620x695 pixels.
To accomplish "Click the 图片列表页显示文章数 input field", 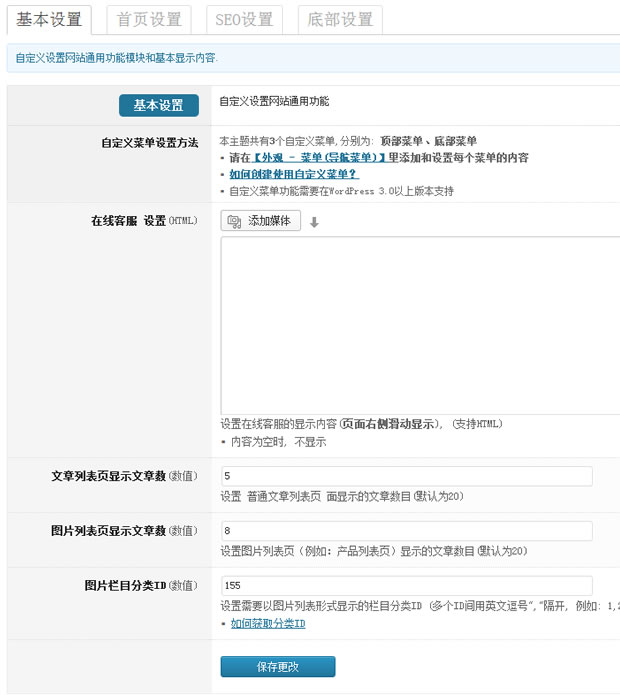I will click(406, 531).
